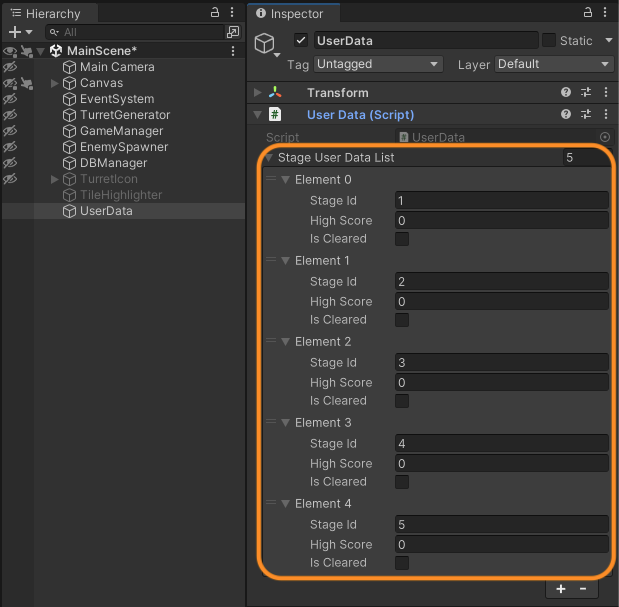This screenshot has height=607, width=619.
Task: Check Is Cleared for Element 4
Action: [x=402, y=563]
